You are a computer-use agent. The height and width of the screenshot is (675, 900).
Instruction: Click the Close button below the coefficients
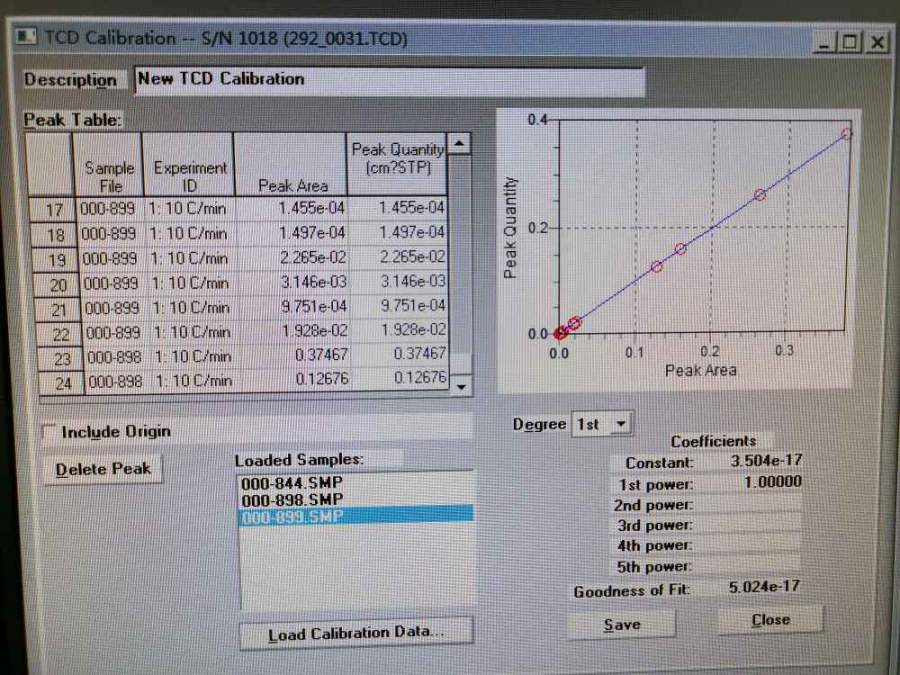point(770,620)
